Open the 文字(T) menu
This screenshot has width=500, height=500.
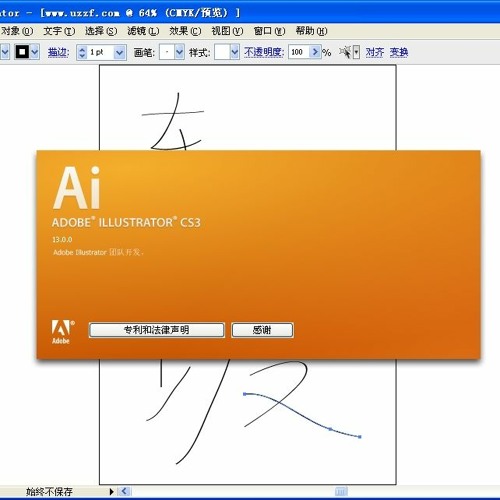(59, 31)
